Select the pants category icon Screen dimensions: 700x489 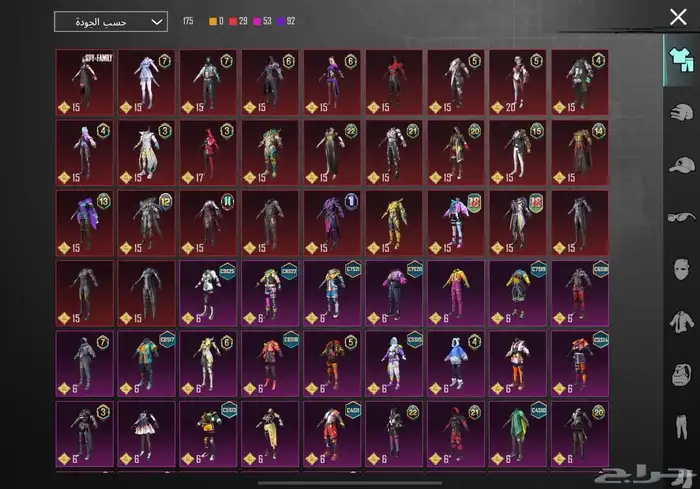[678, 427]
